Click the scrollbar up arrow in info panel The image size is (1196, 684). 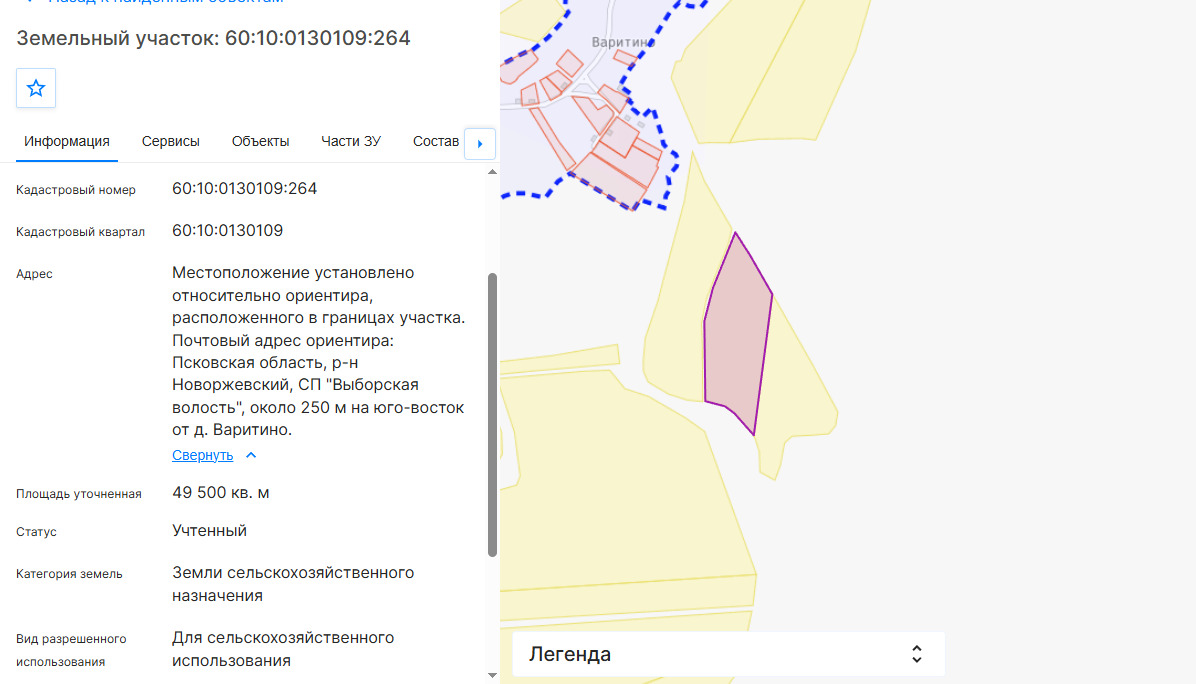click(x=492, y=172)
